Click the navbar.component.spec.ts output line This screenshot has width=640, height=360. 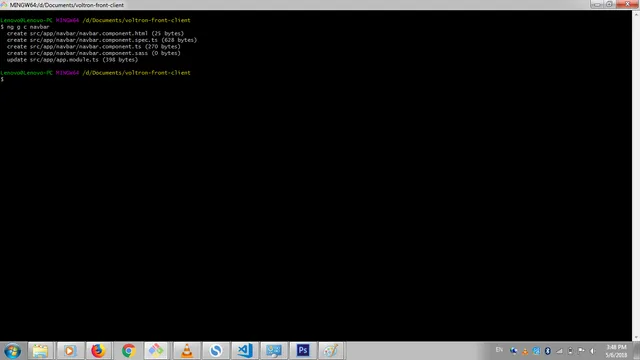tap(102, 40)
